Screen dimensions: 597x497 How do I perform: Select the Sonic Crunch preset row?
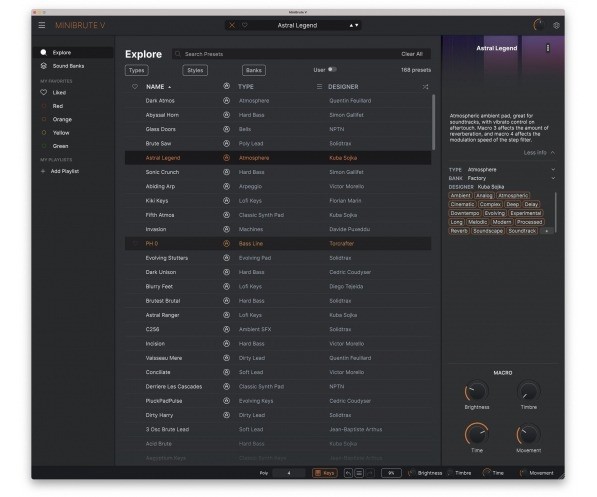click(x=278, y=172)
